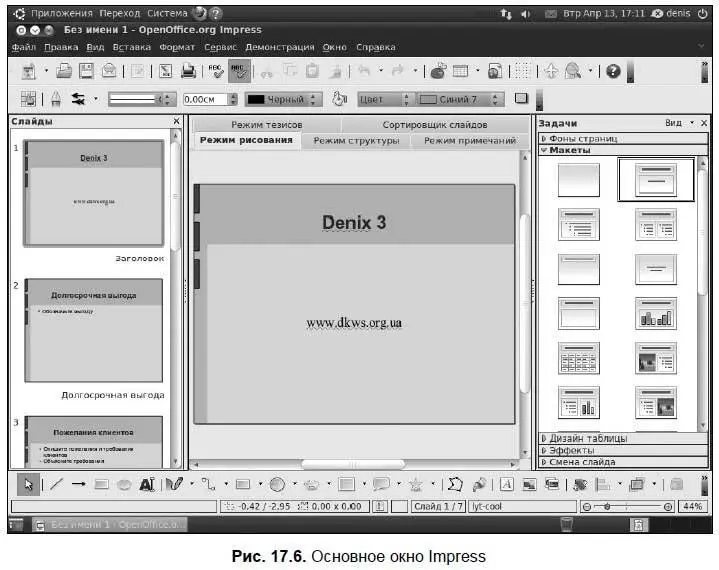Toggle the AutoSpellcheck toolbar button
This screenshot has width=719, height=570.
pos(239,71)
